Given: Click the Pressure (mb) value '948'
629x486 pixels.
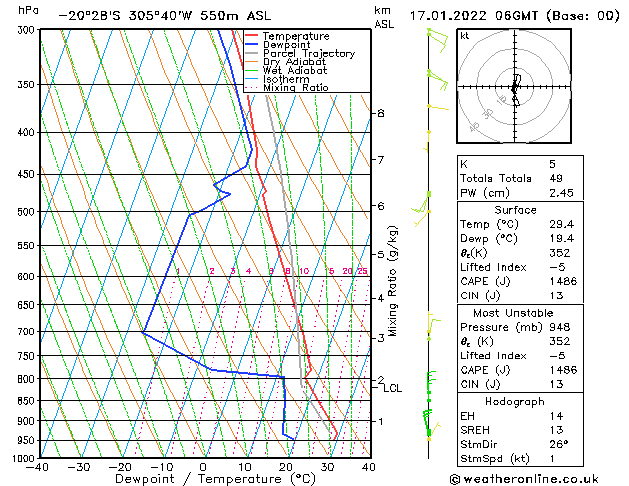Looking at the screenshot, I should pyautogui.click(x=559, y=327).
